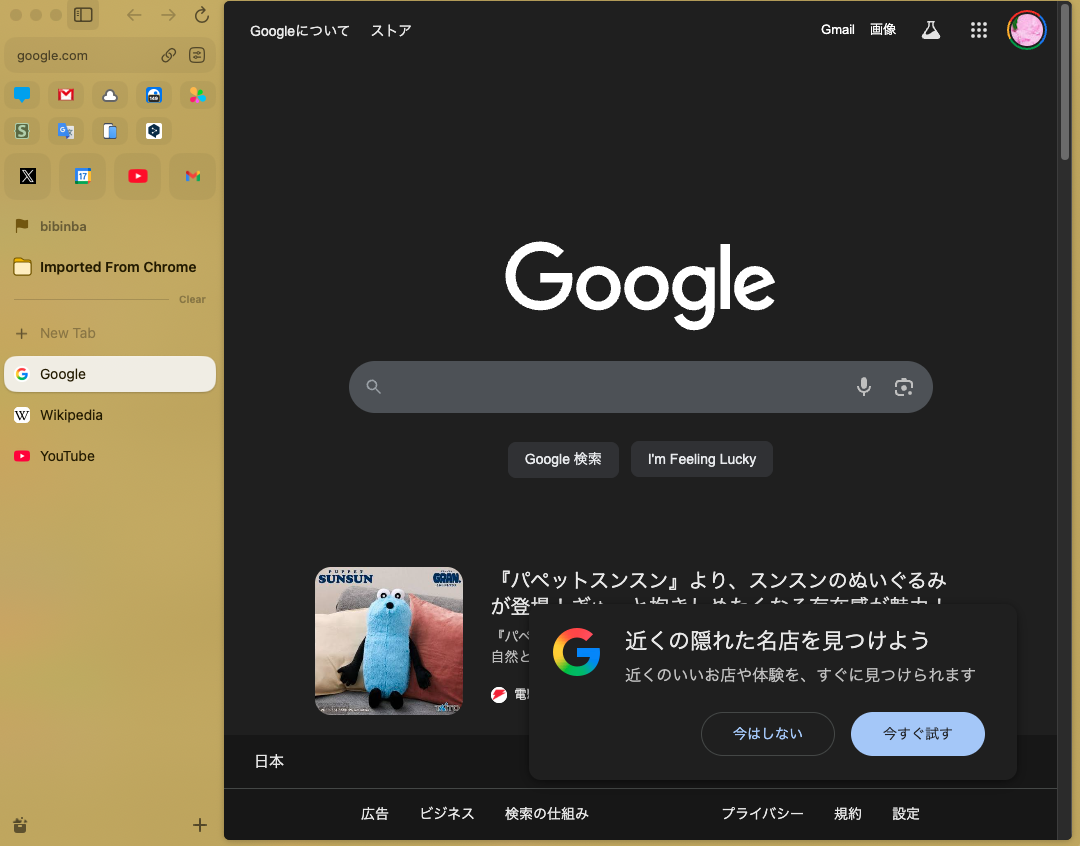Open the SUNSUN plush article thumbnail
1080x846 pixels.
(389, 641)
